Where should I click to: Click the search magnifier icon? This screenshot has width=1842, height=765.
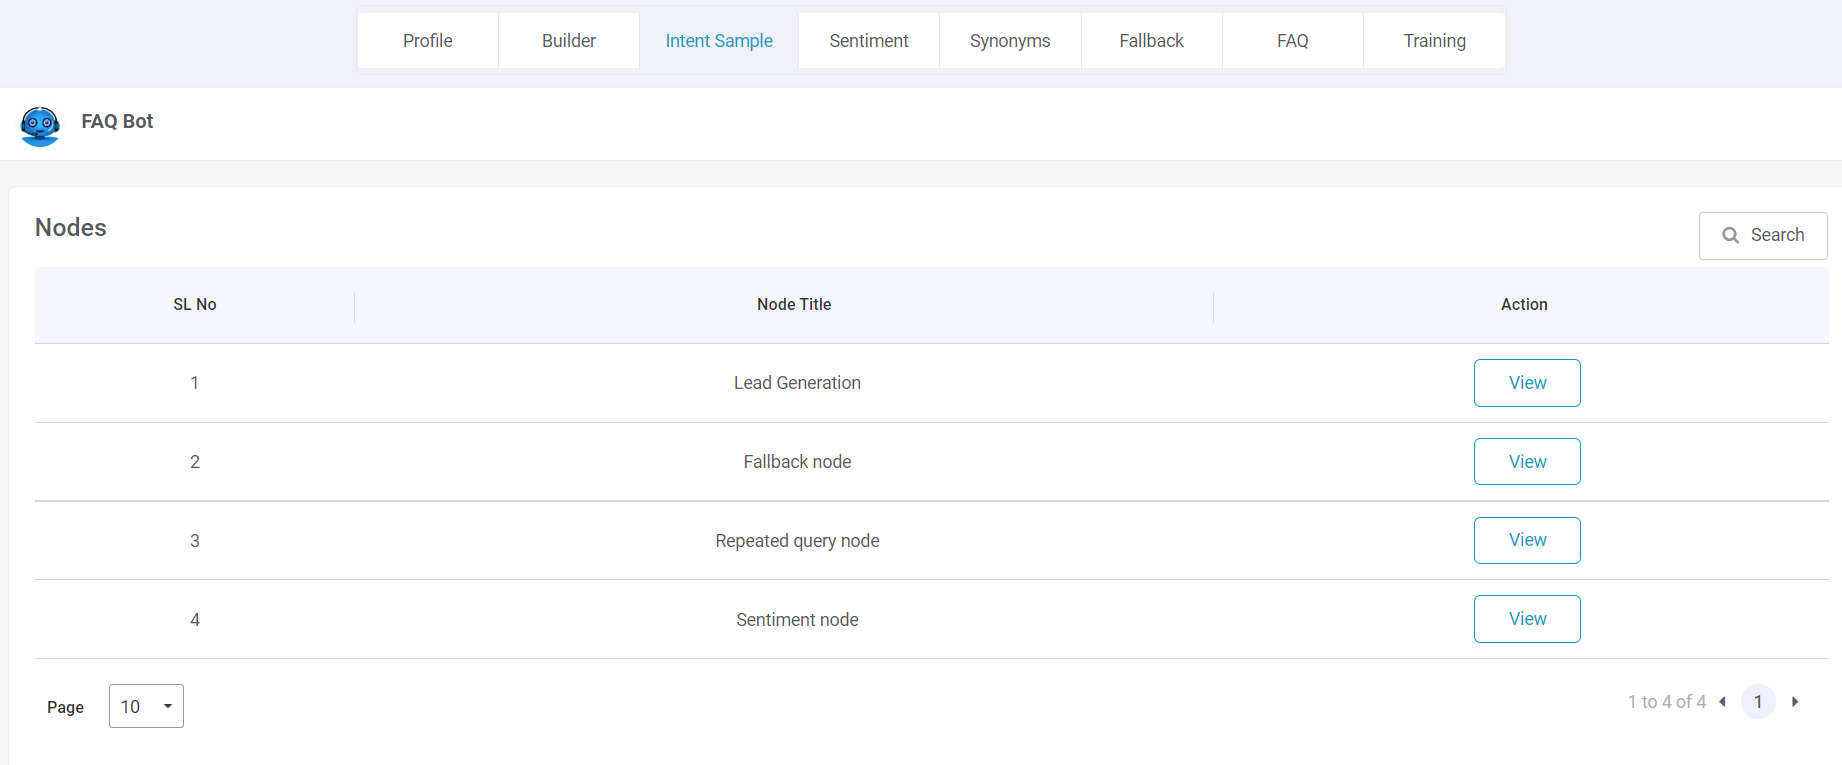[1730, 235]
